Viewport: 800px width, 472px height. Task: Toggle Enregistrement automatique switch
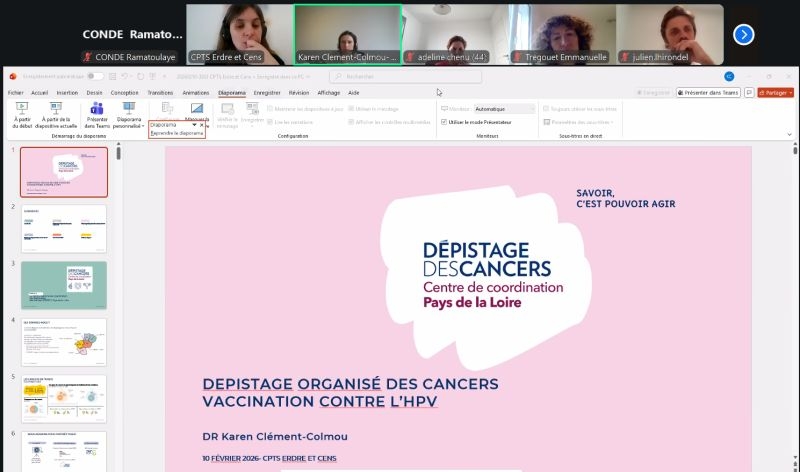[94, 77]
